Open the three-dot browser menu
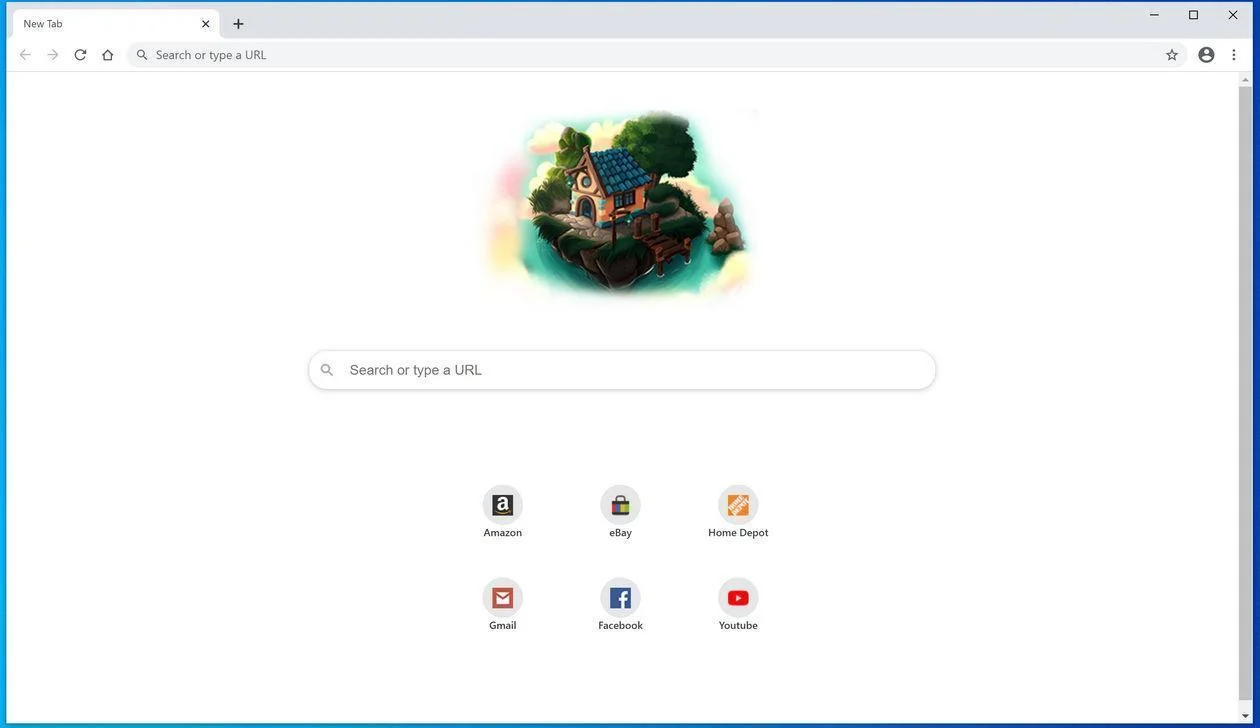 (1234, 55)
